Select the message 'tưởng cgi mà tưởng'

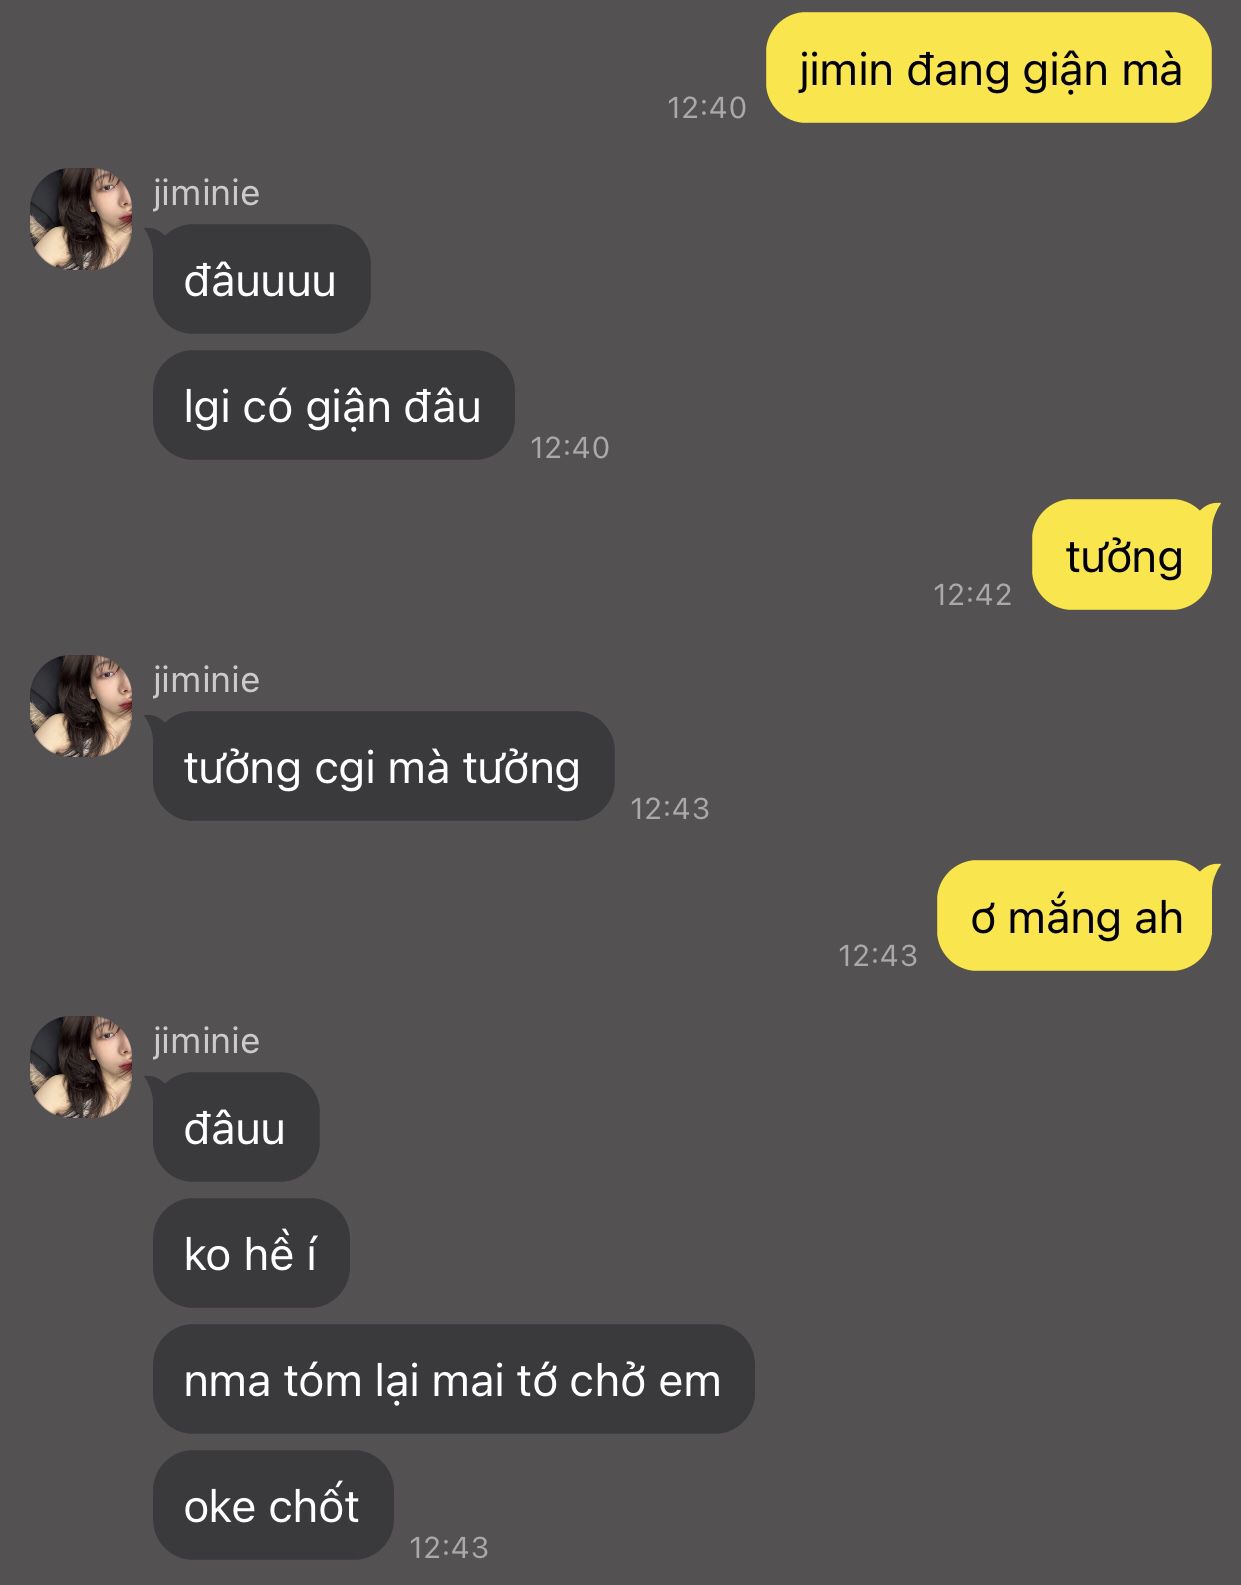[383, 766]
